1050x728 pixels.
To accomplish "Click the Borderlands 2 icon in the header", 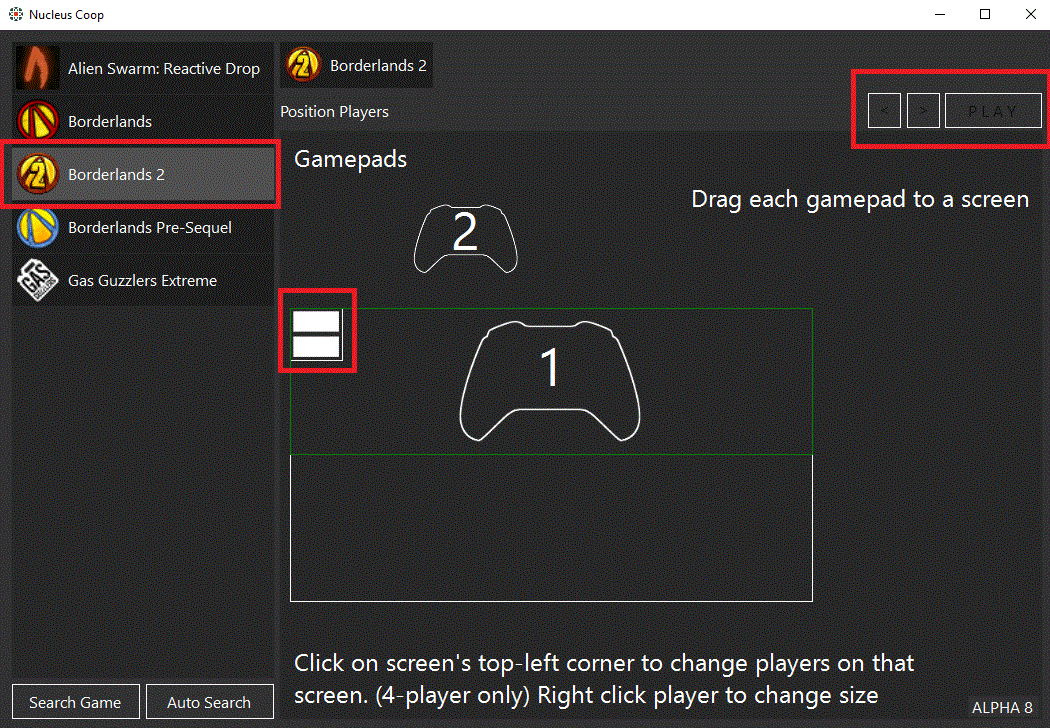I will tap(303, 65).
